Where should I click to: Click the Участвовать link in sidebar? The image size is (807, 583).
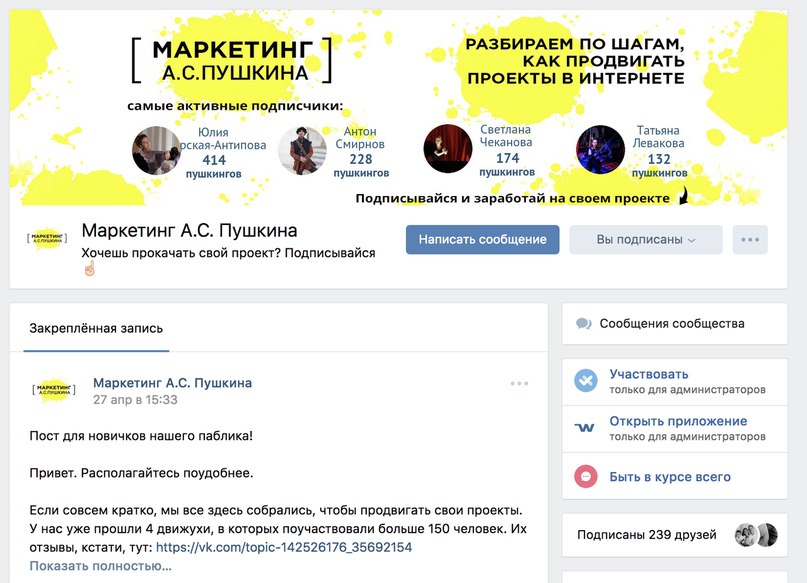coord(648,374)
